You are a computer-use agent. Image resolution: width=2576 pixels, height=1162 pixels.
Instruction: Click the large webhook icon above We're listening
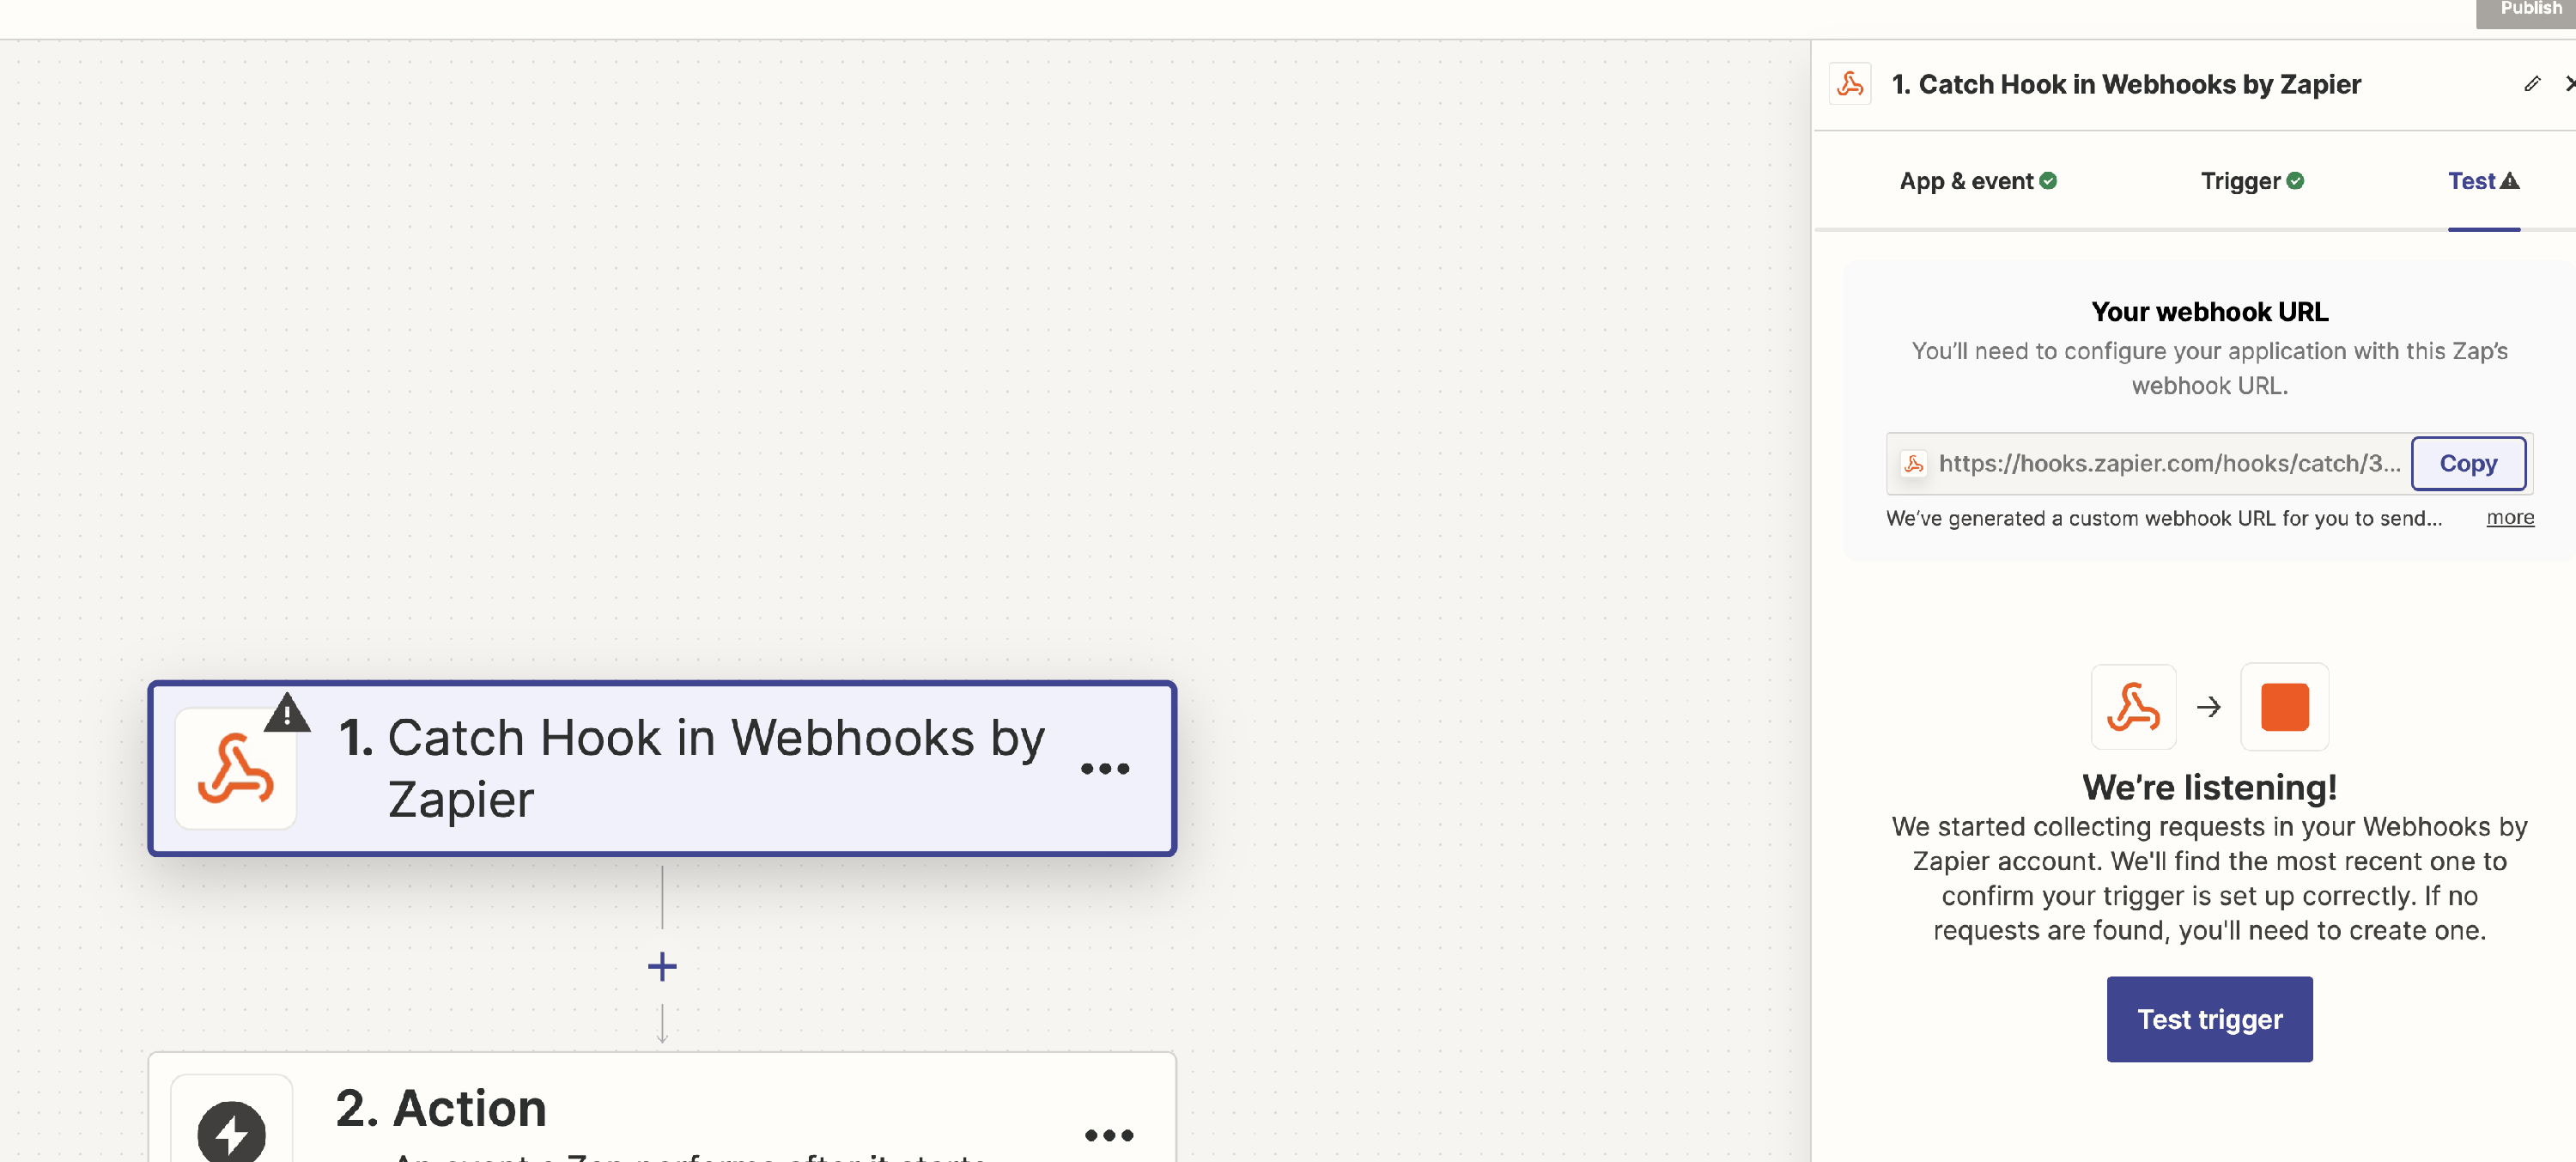click(2133, 707)
